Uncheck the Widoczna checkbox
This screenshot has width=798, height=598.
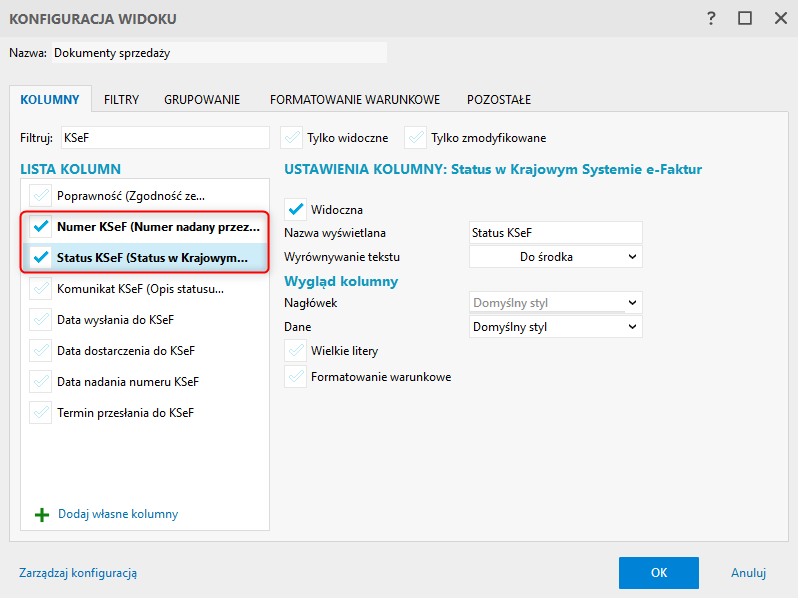point(296,210)
